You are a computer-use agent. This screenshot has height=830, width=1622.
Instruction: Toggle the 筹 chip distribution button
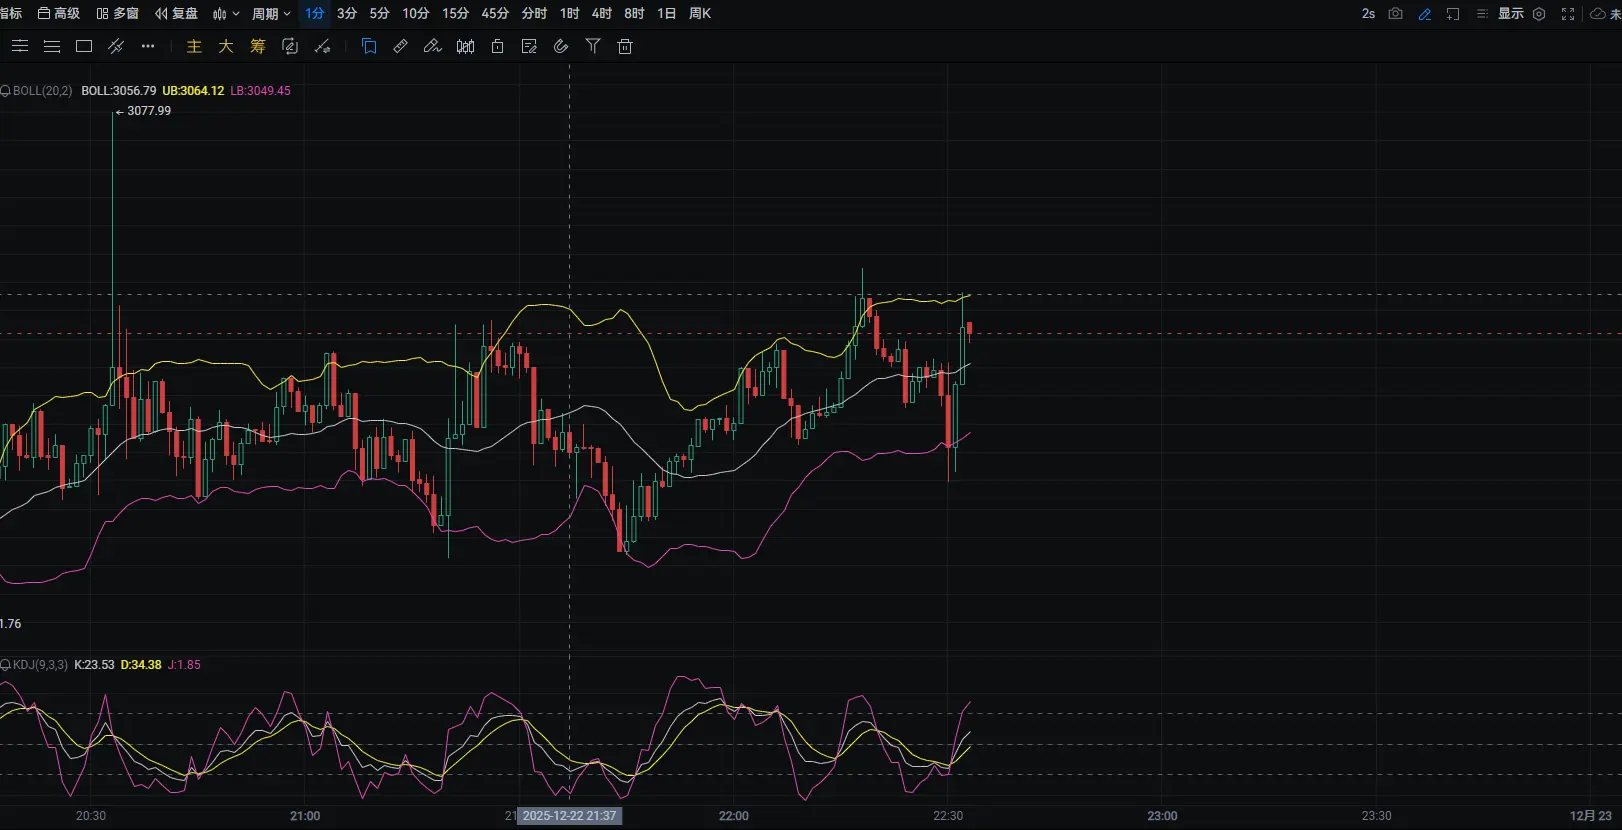pos(258,47)
